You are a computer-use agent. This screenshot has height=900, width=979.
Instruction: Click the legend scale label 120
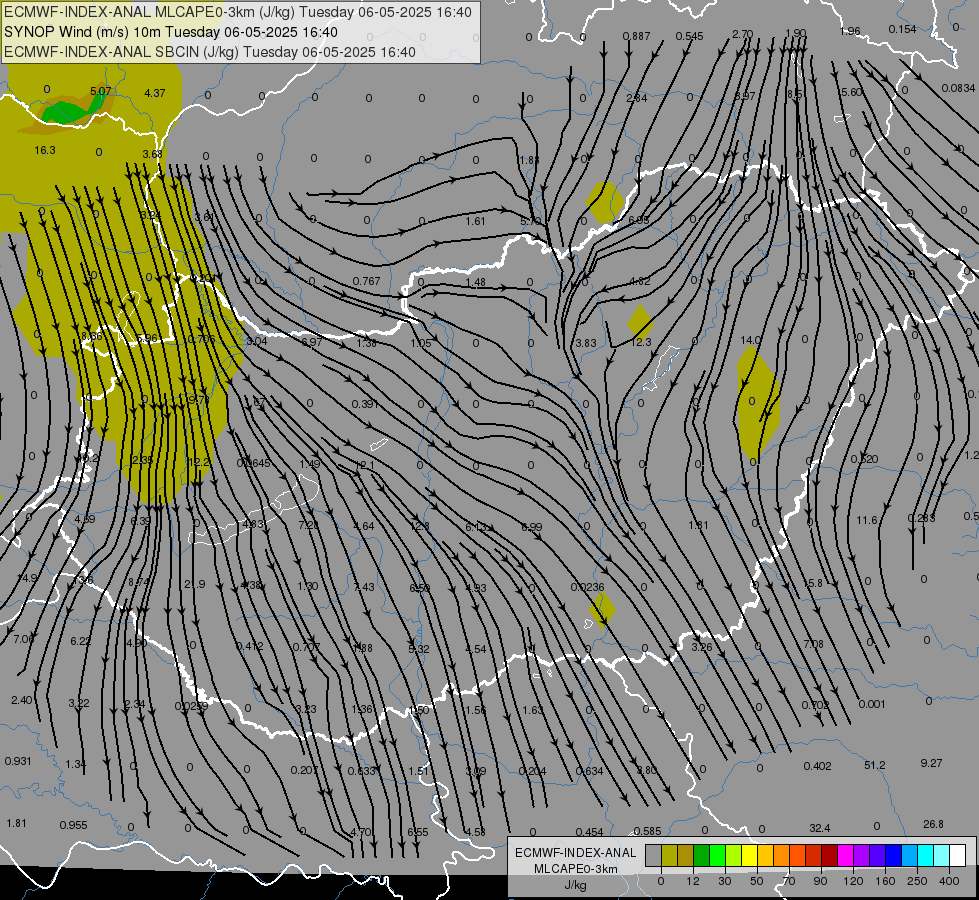coord(853,881)
